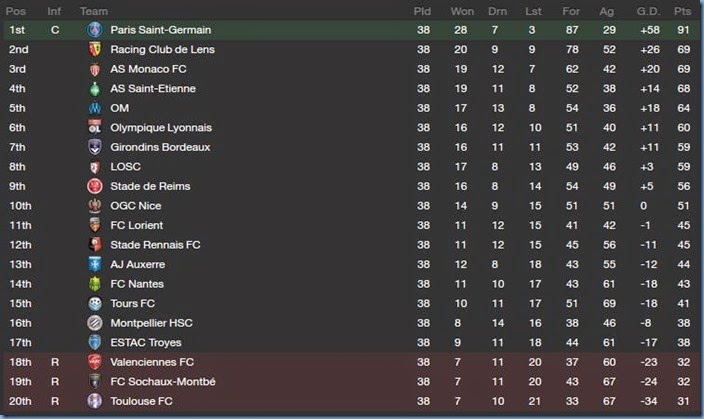Image resolution: width=704 pixels, height=419 pixels.
Task: Sort by the Team column header
Action: (x=94, y=10)
